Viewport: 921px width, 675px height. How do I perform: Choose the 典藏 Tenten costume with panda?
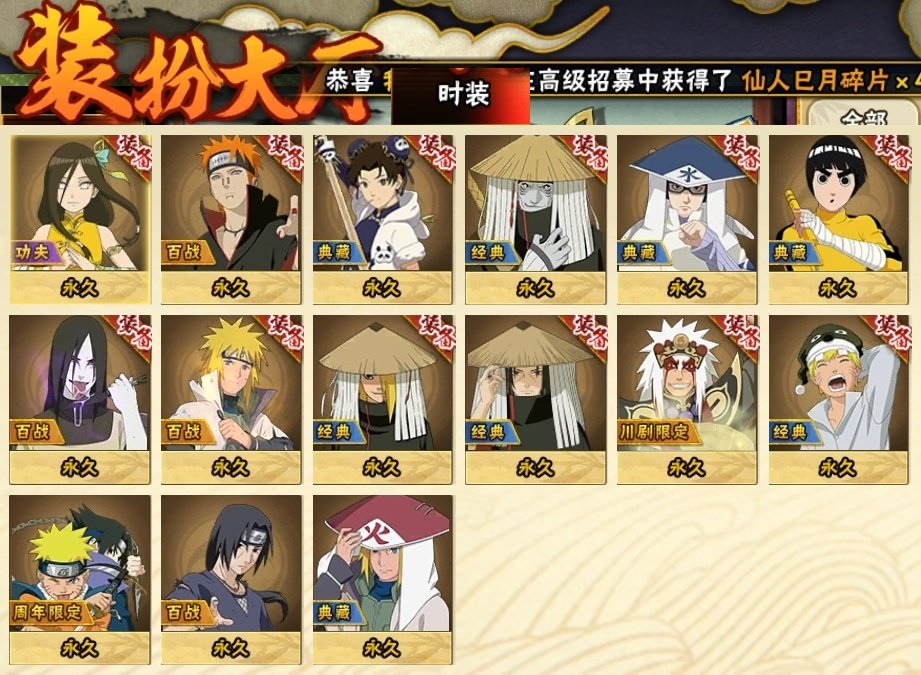(383, 219)
